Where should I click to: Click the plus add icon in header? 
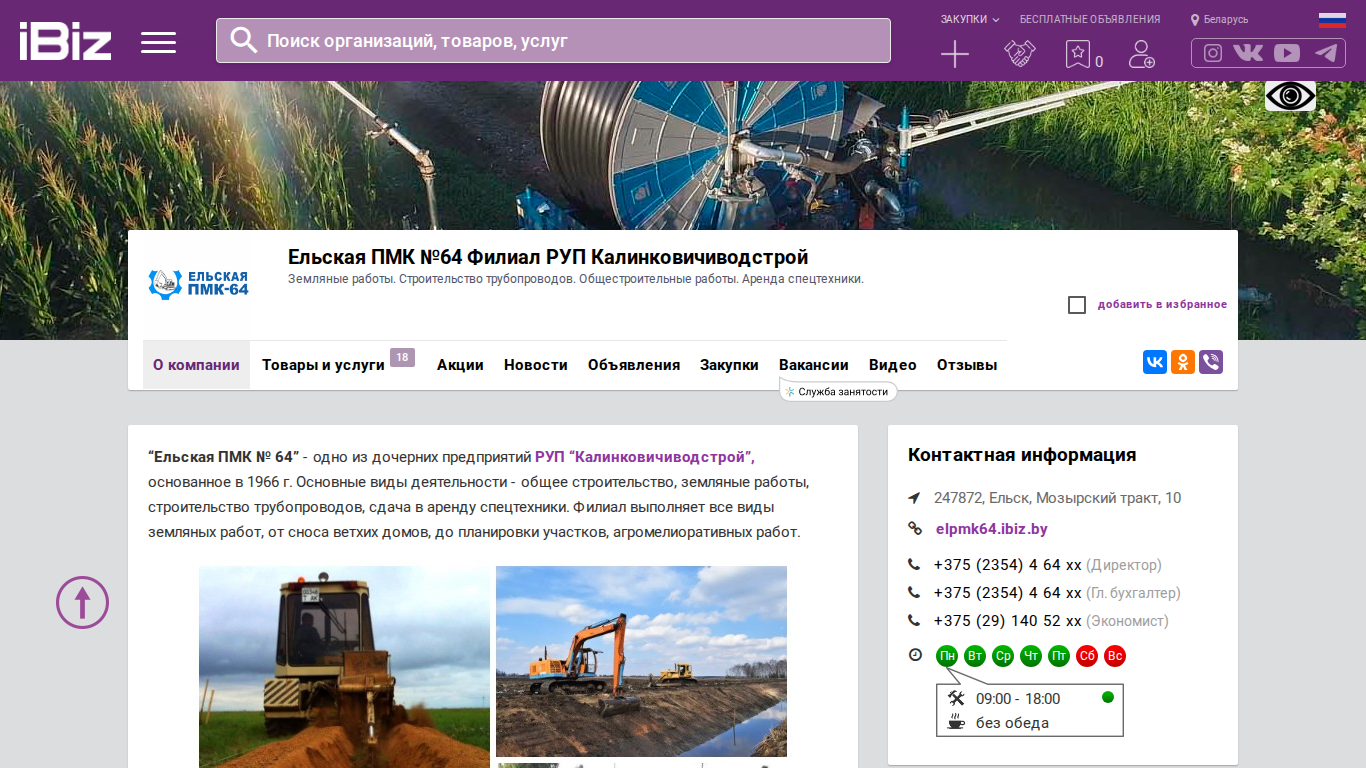coord(955,54)
